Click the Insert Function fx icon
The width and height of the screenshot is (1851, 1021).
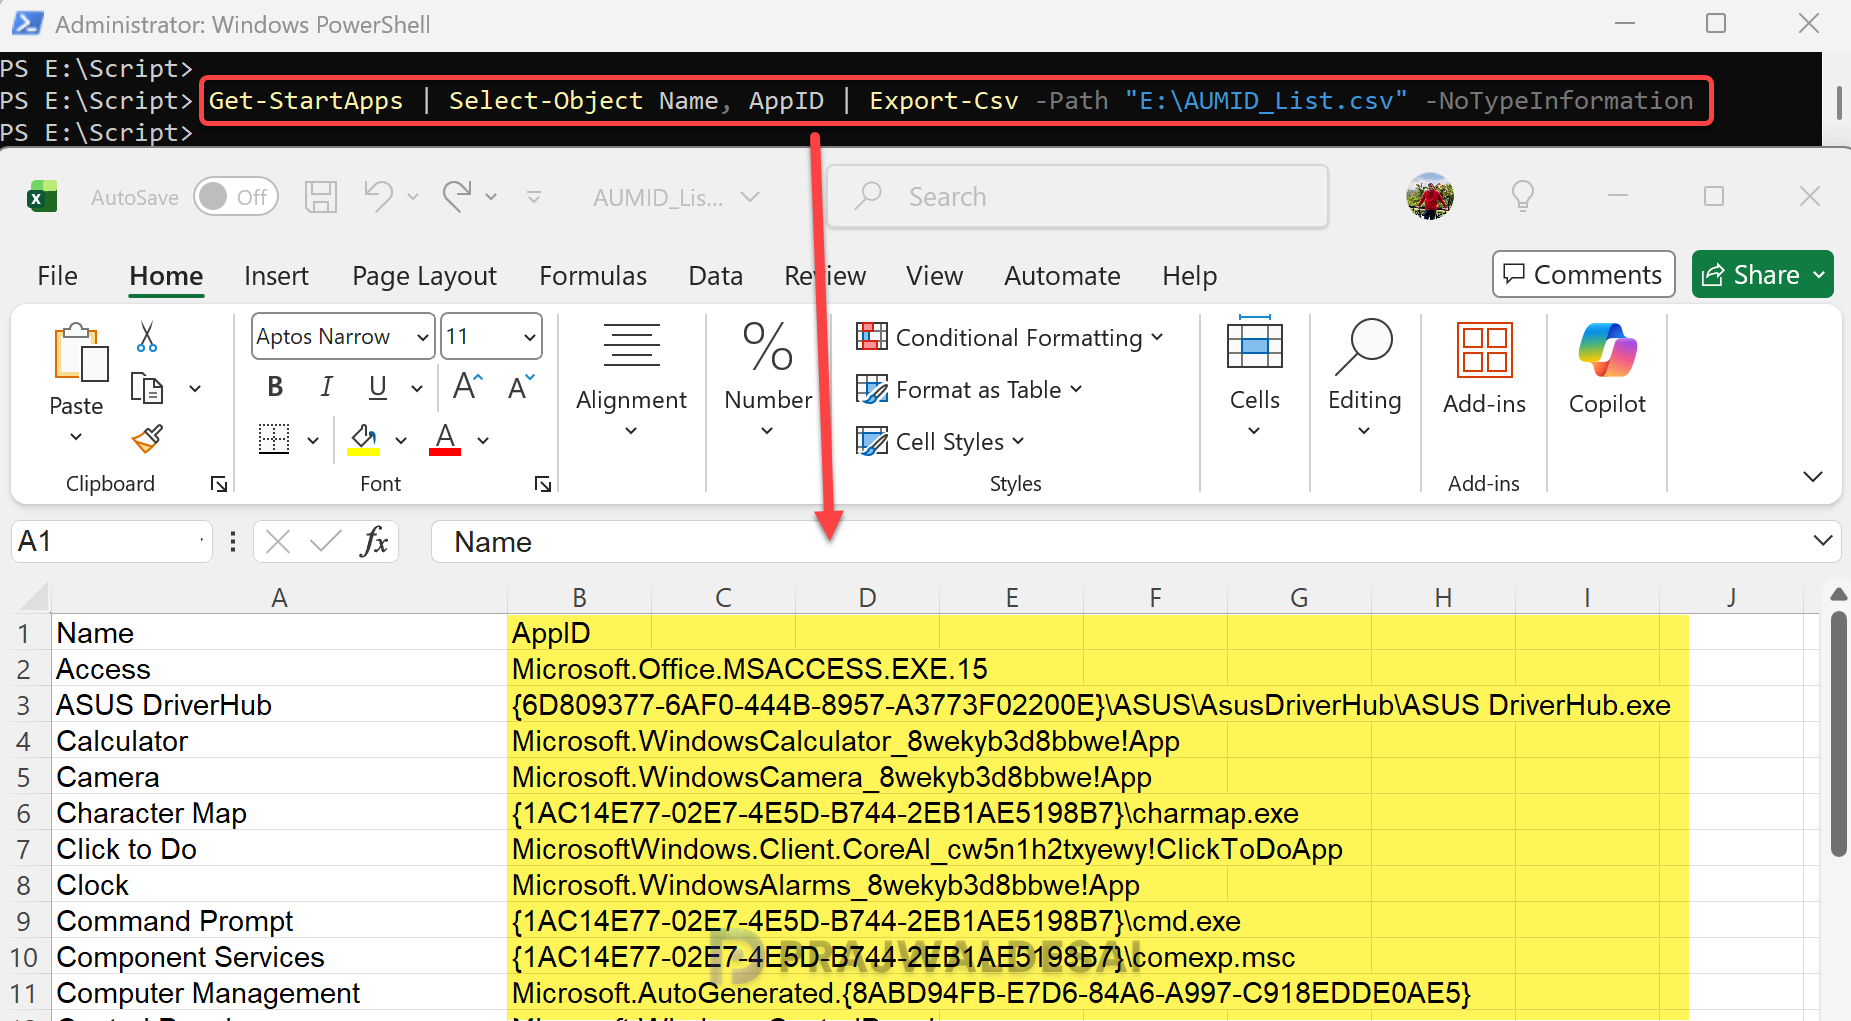coord(374,542)
